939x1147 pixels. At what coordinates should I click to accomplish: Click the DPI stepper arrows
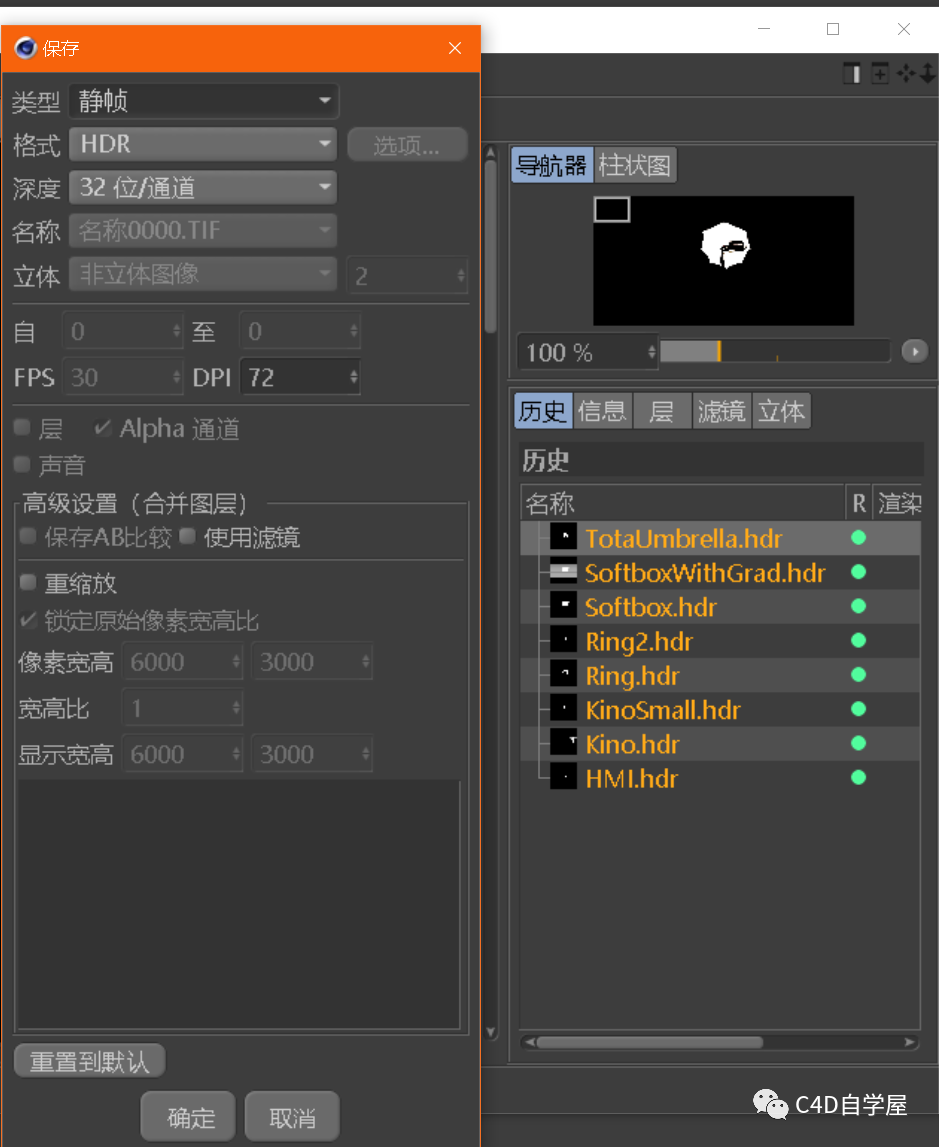tap(354, 377)
